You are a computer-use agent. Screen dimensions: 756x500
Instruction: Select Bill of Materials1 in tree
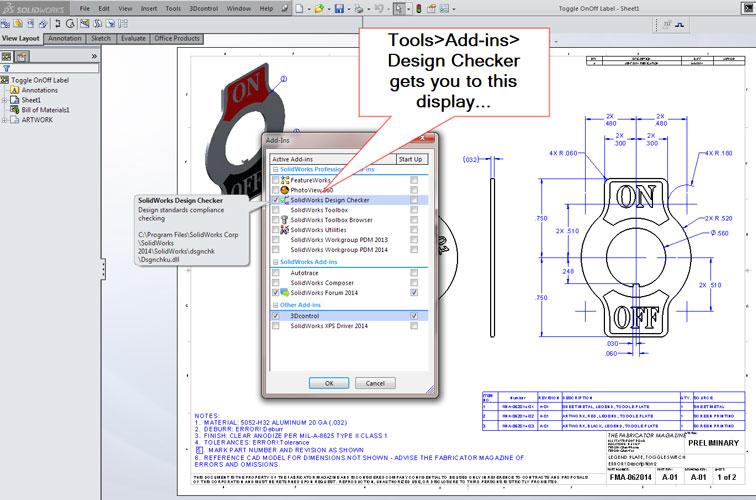[x=45, y=110]
